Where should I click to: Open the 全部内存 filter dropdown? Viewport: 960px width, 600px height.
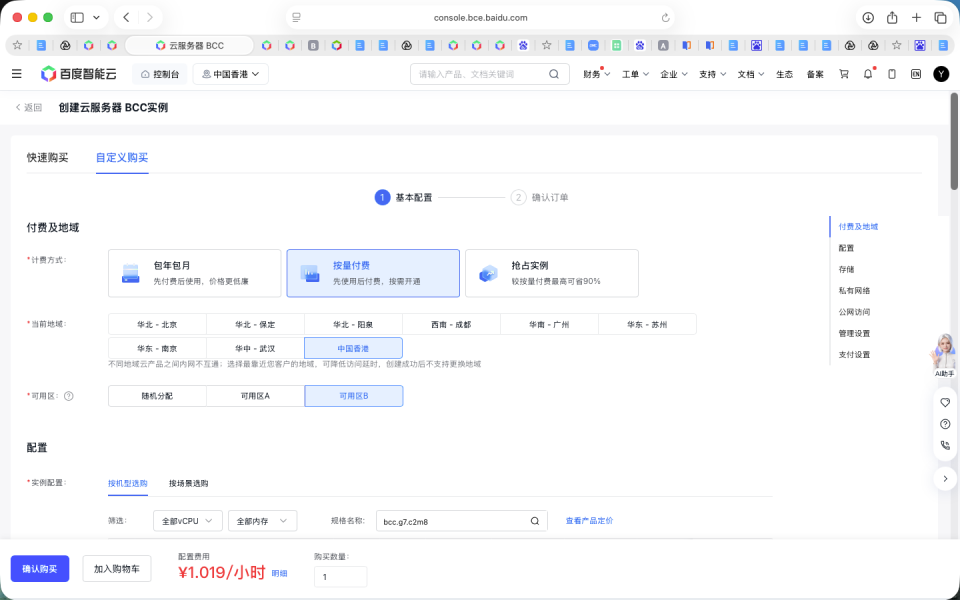262,521
